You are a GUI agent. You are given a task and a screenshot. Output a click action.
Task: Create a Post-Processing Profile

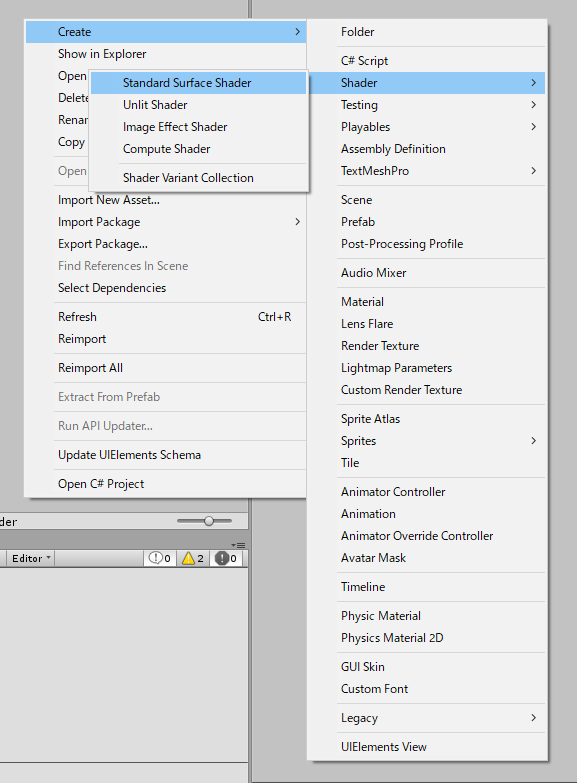(x=427, y=244)
